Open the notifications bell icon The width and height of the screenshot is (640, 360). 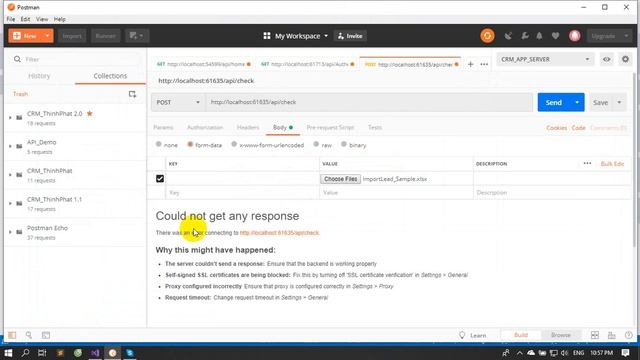[539, 36]
